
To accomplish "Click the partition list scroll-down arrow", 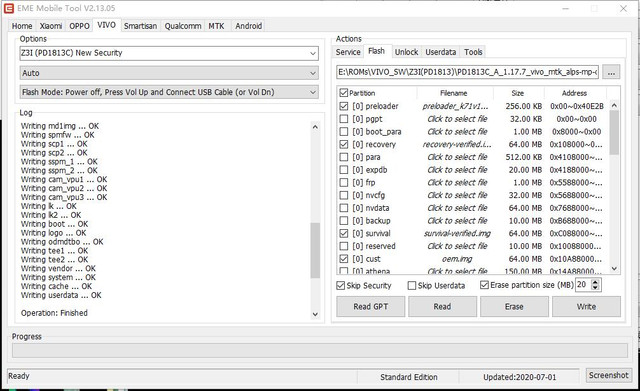I will click(614, 269).
